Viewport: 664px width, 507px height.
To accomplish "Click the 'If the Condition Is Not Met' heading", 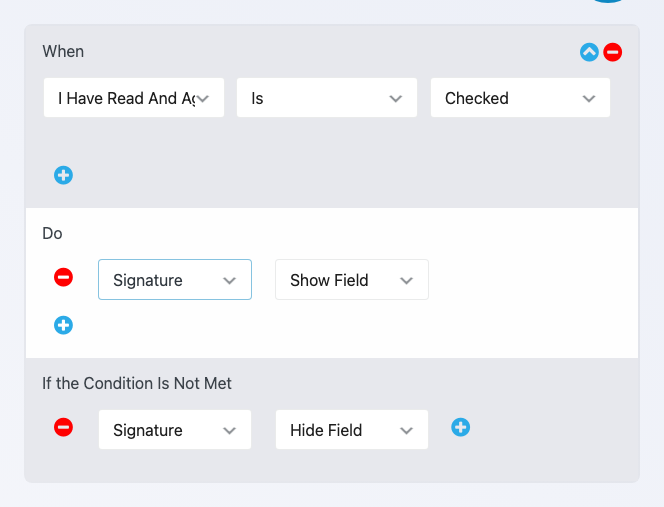I will click(x=137, y=383).
